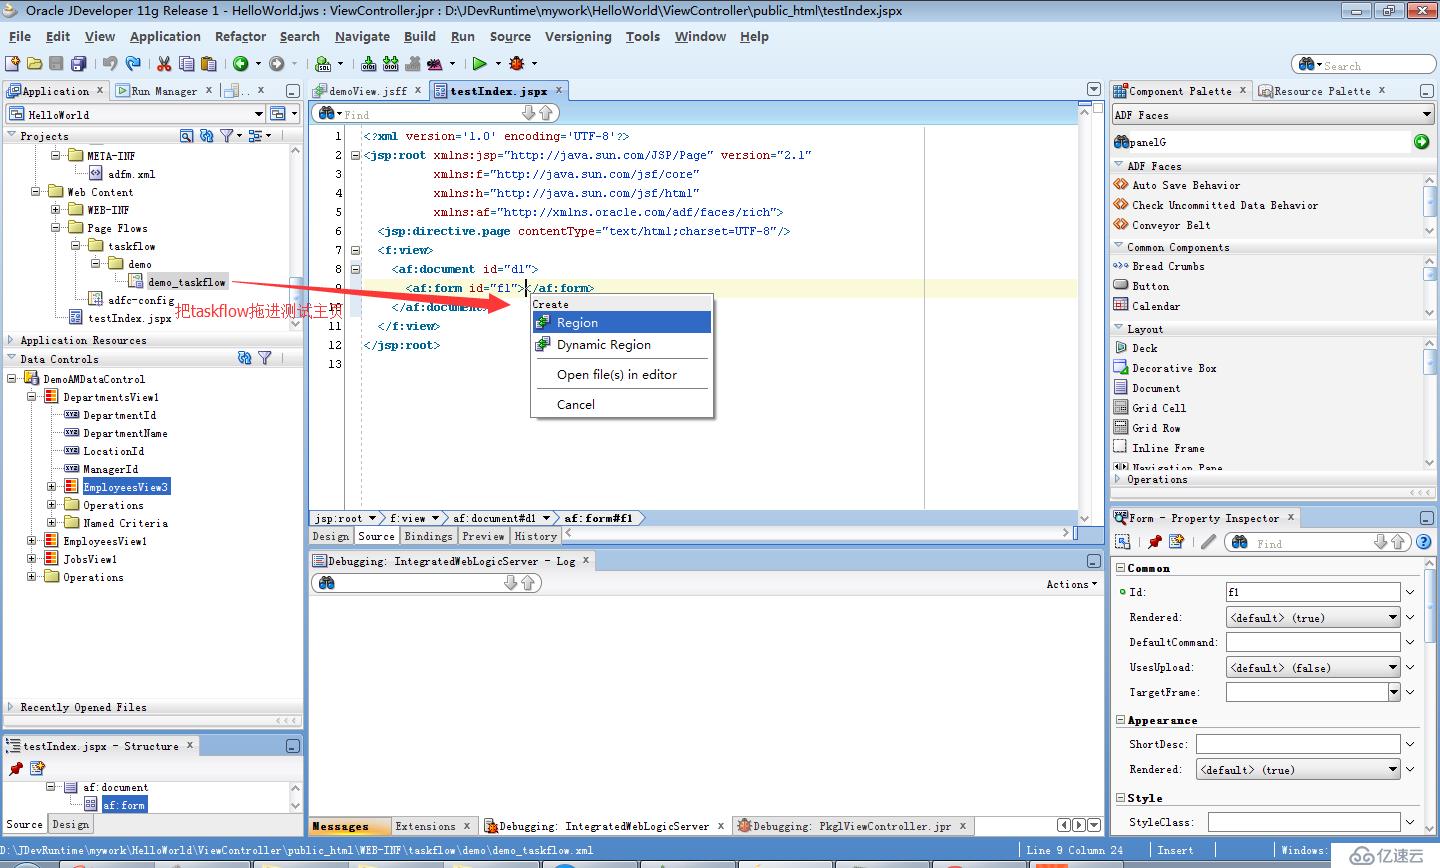Click the StyleClass input field
1440x868 pixels.
tap(1304, 822)
